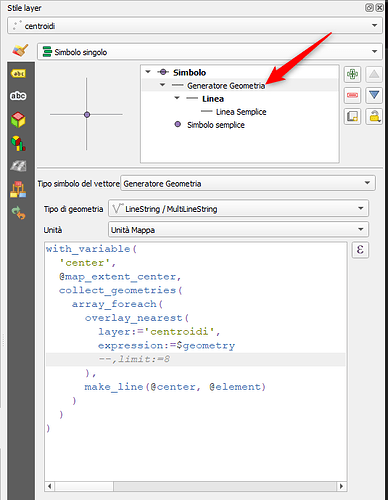The height and width of the screenshot is (500, 388).
Task: Open the Diagrams tab icon
Action: [18, 143]
